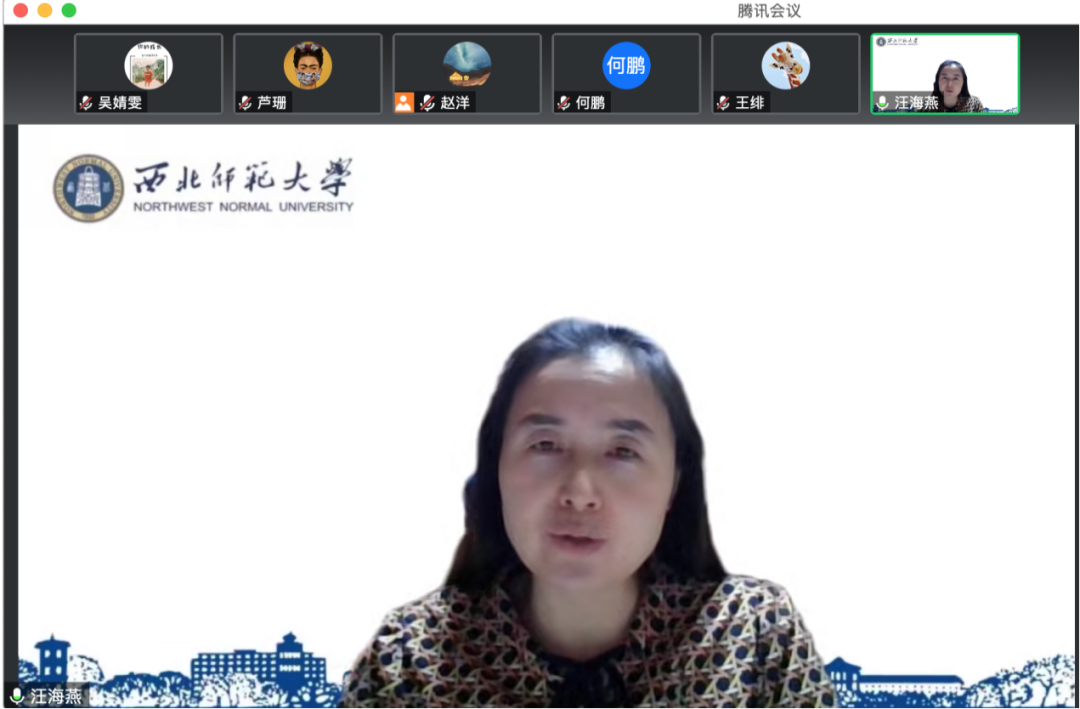Click the Northwest Normal University logo emblem

tap(86, 186)
